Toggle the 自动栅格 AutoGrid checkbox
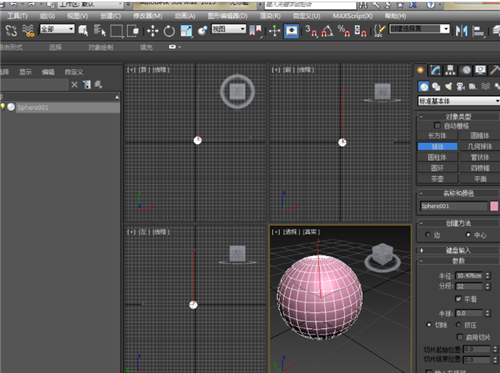 (x=437, y=125)
